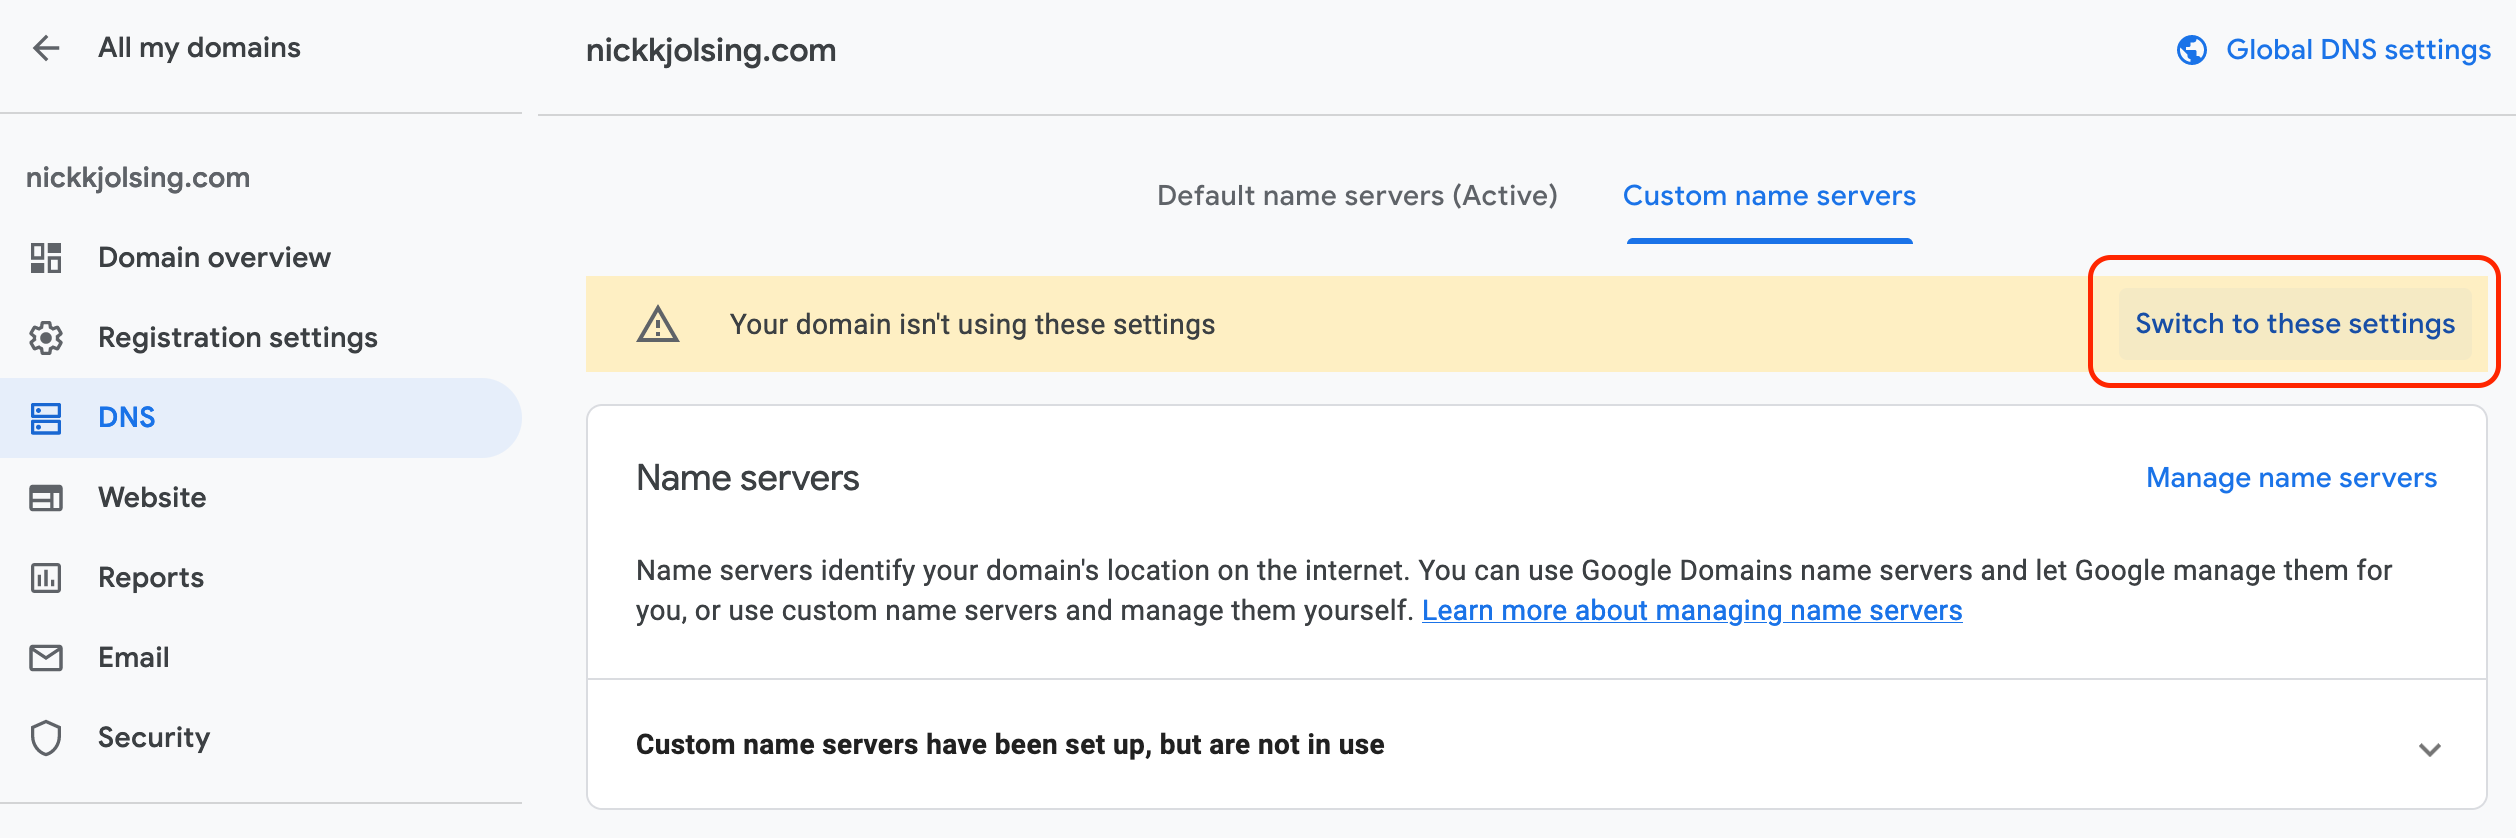Expand custom name servers chevron

(x=2430, y=749)
